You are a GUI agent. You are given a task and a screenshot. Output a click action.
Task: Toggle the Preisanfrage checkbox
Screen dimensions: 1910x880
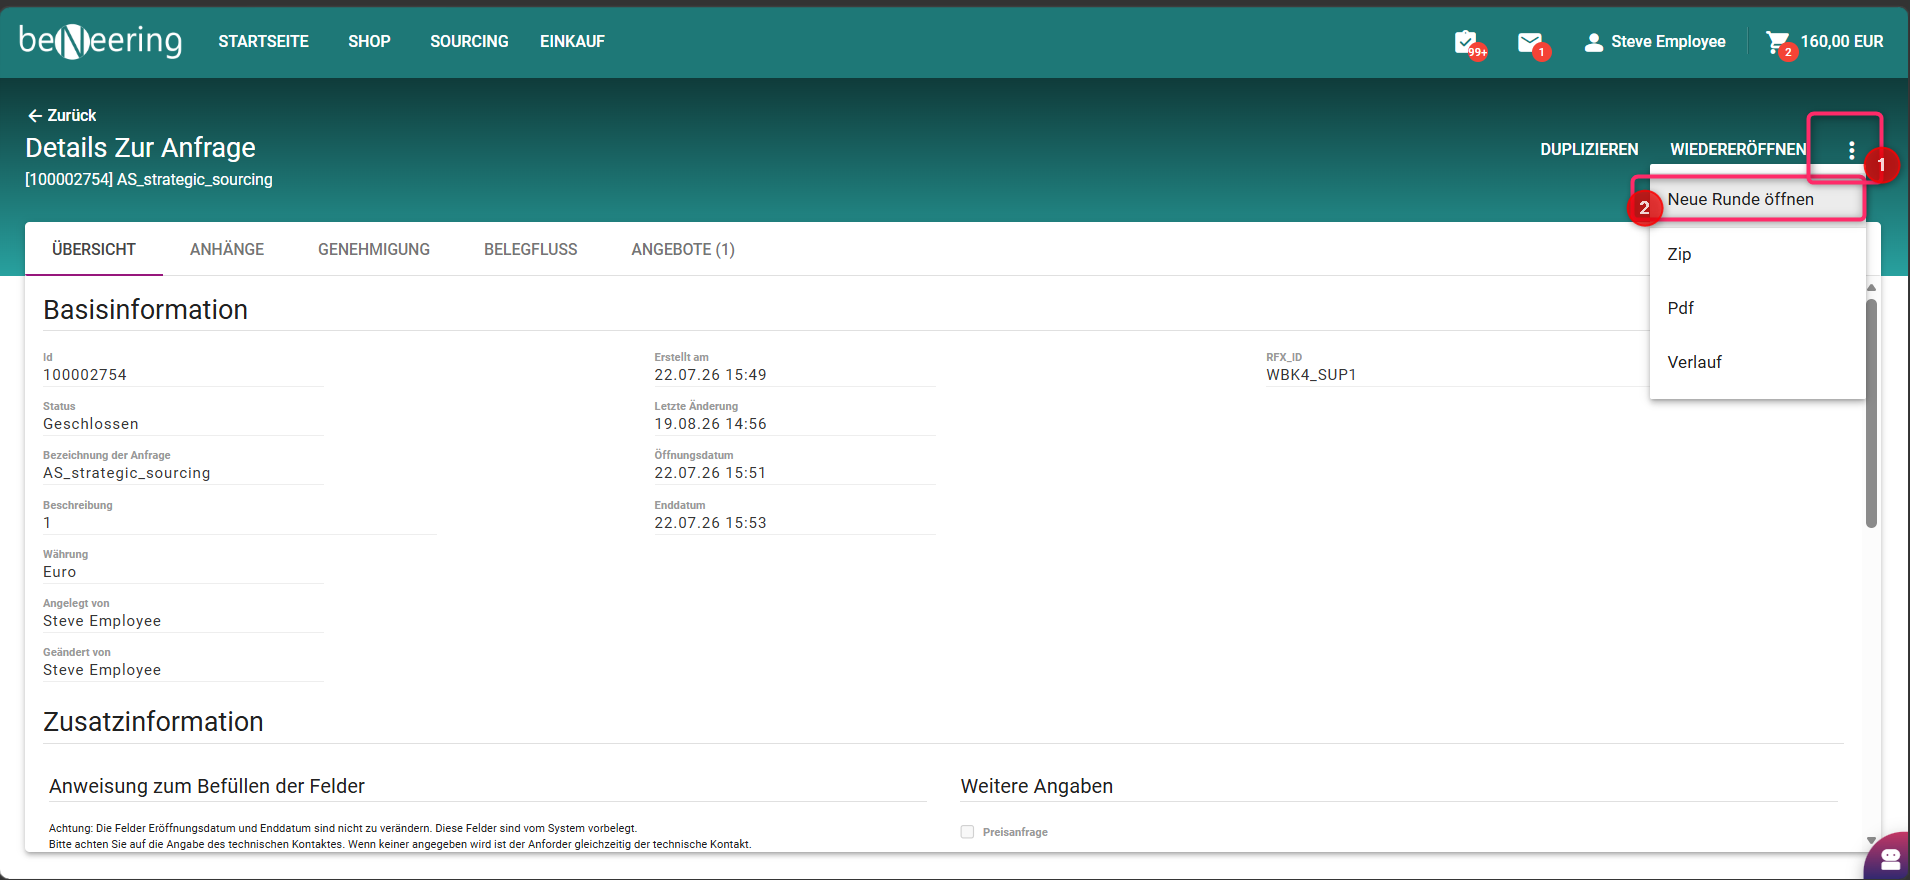tap(967, 832)
